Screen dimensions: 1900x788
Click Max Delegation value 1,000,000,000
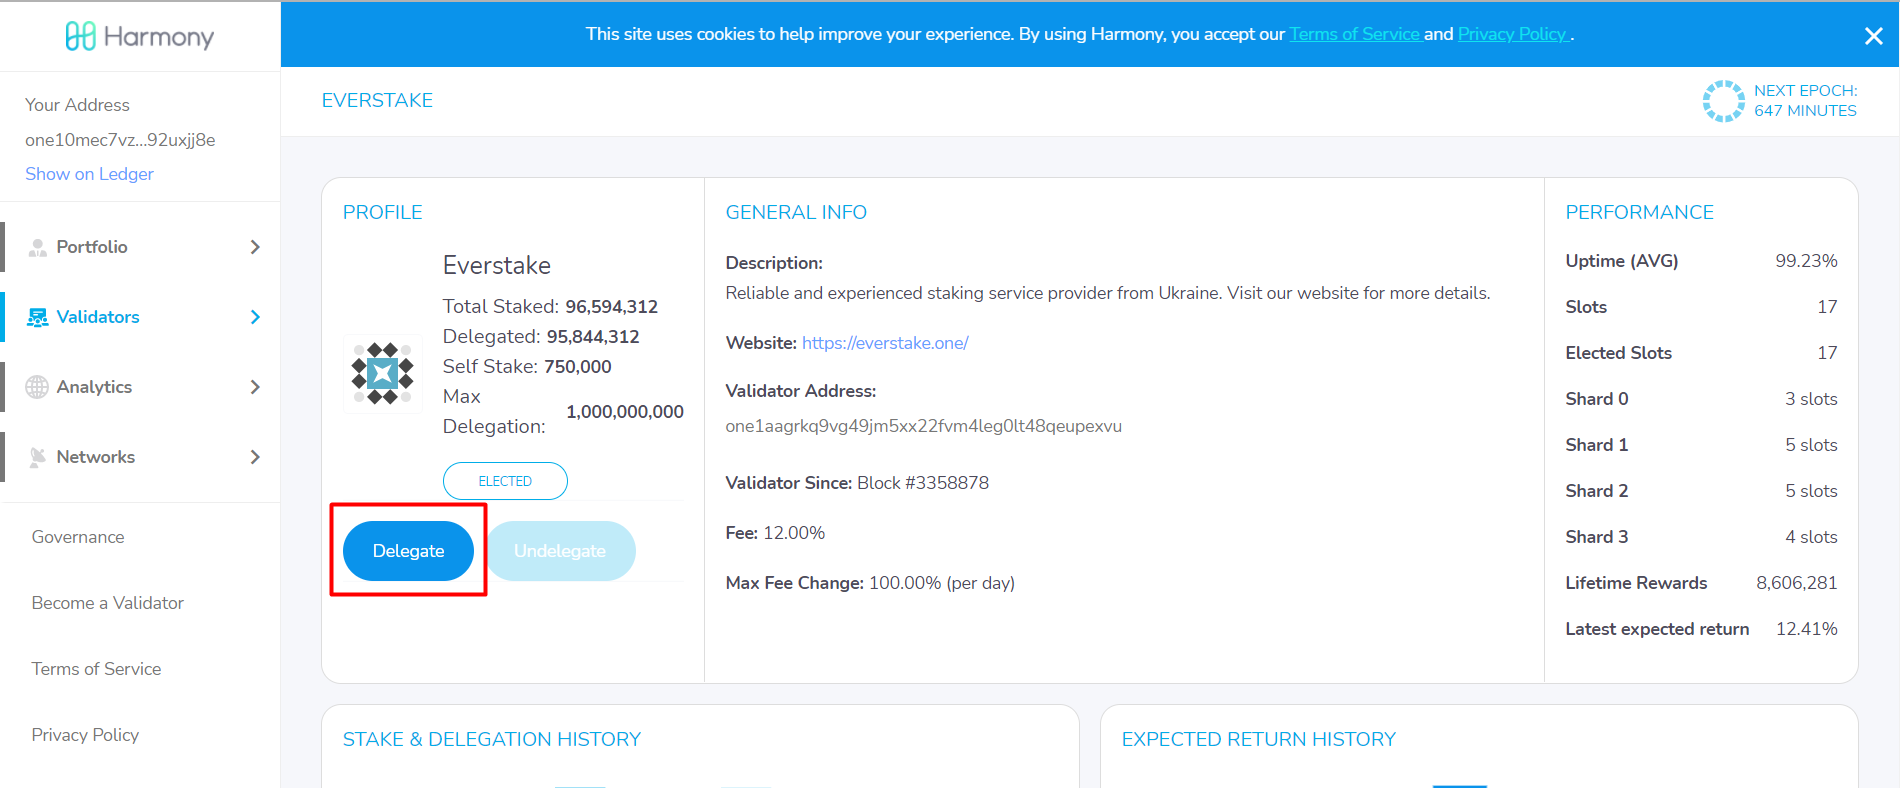625,412
